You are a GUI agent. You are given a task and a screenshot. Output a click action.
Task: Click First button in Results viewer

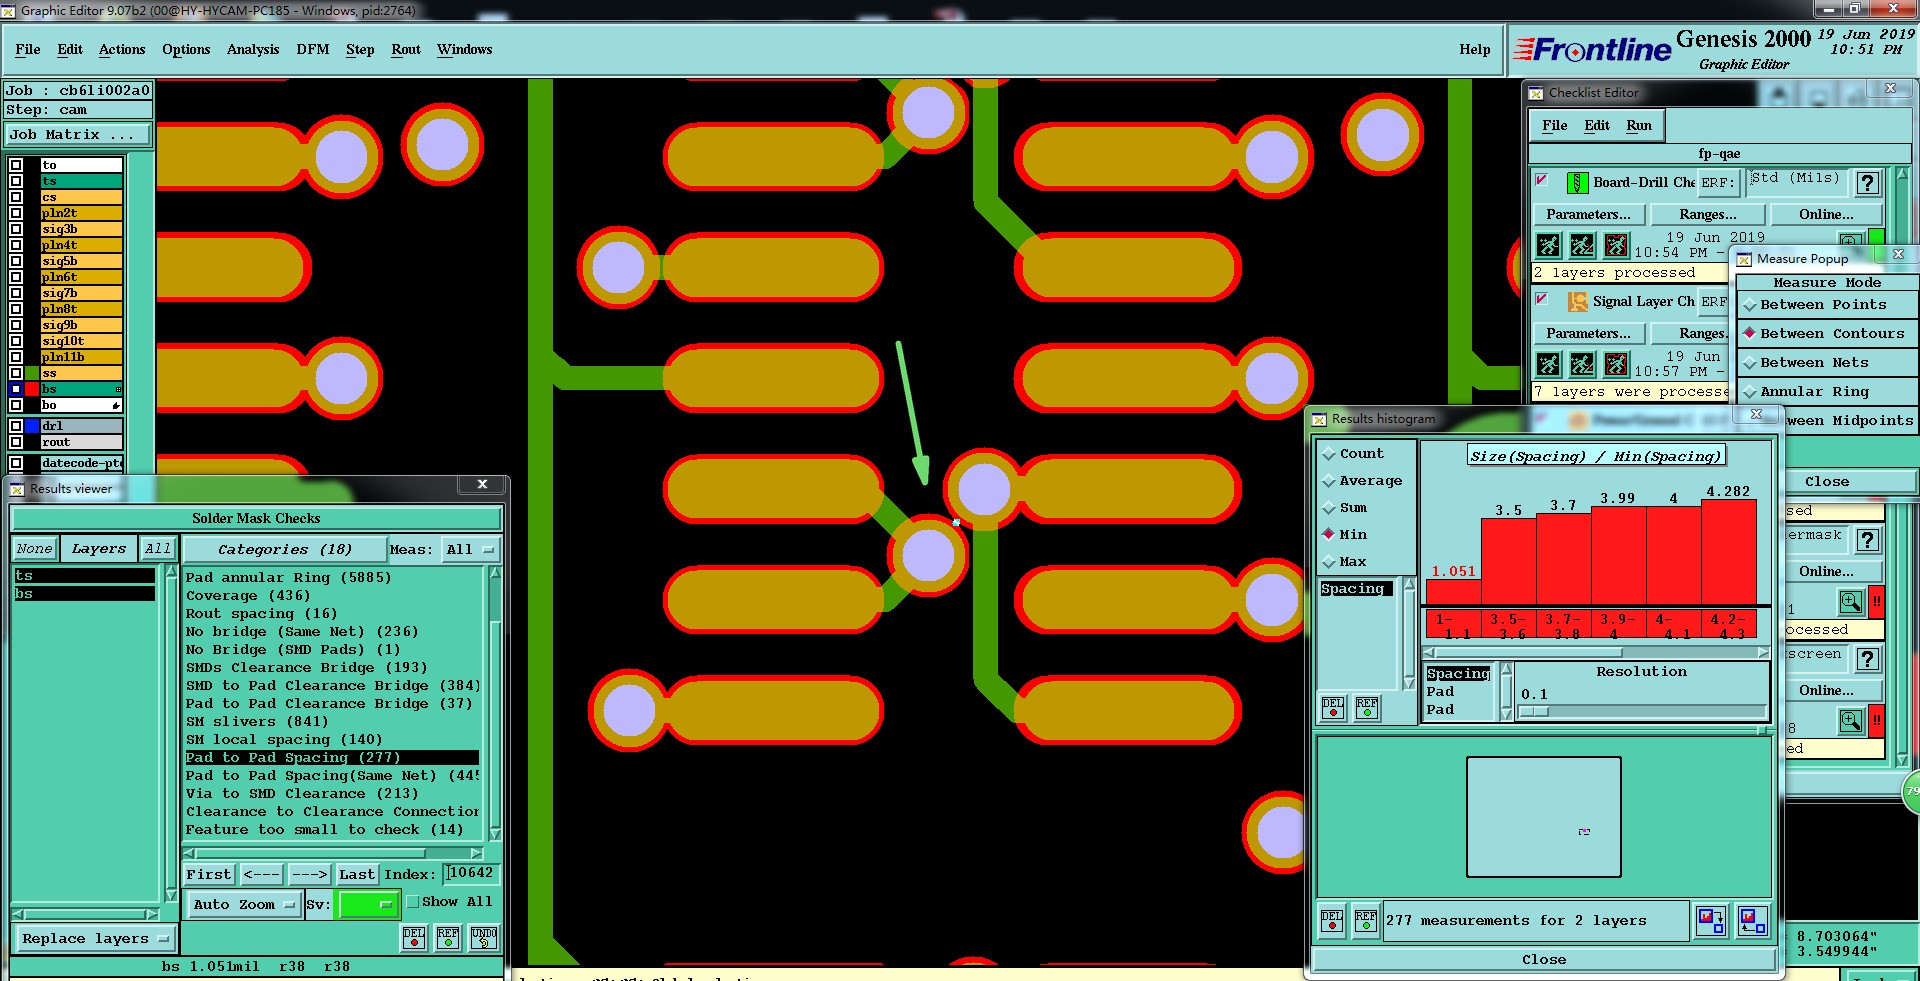coord(209,875)
